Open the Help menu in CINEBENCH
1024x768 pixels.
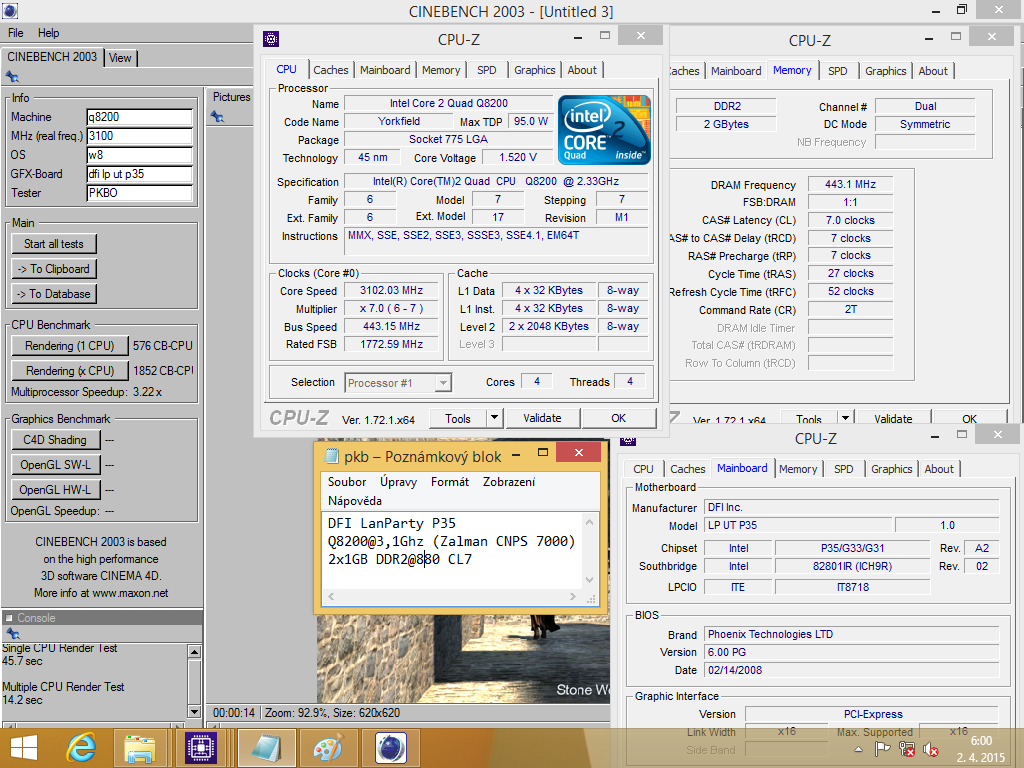click(x=48, y=33)
